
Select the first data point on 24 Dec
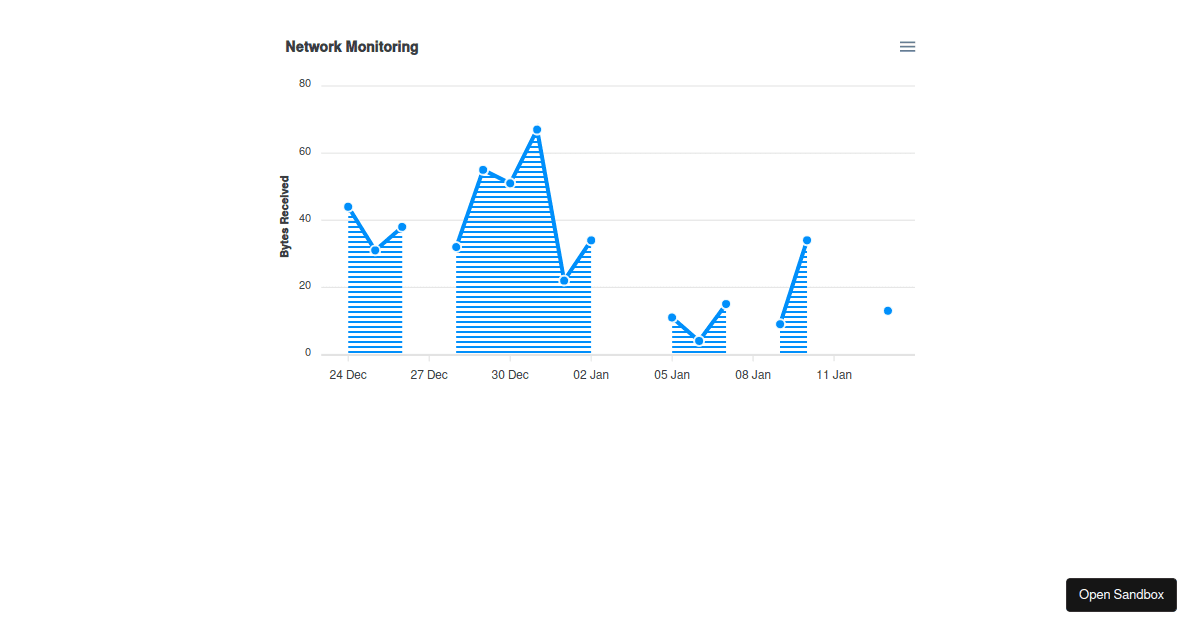[x=348, y=207]
